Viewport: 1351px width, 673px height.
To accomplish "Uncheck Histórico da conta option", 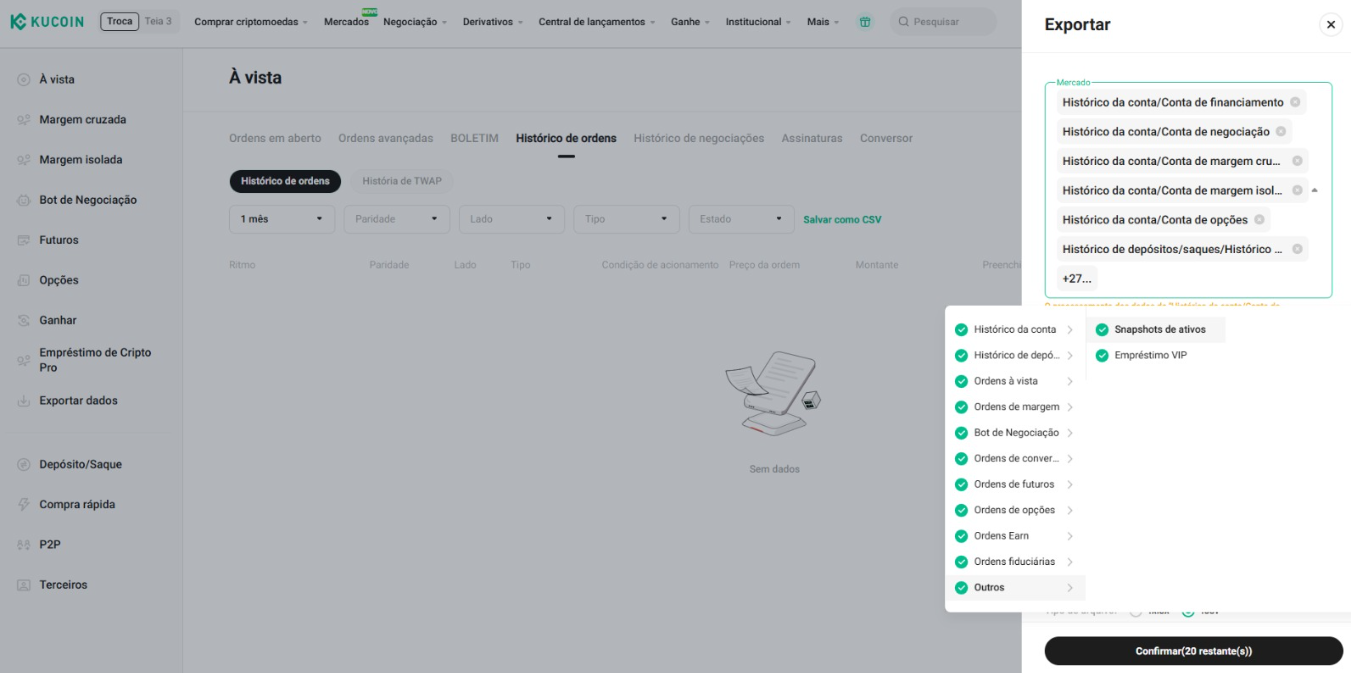I will [961, 329].
